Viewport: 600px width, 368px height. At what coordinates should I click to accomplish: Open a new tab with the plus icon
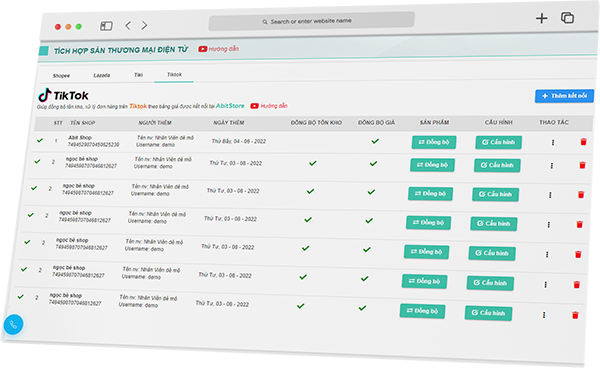tap(541, 18)
